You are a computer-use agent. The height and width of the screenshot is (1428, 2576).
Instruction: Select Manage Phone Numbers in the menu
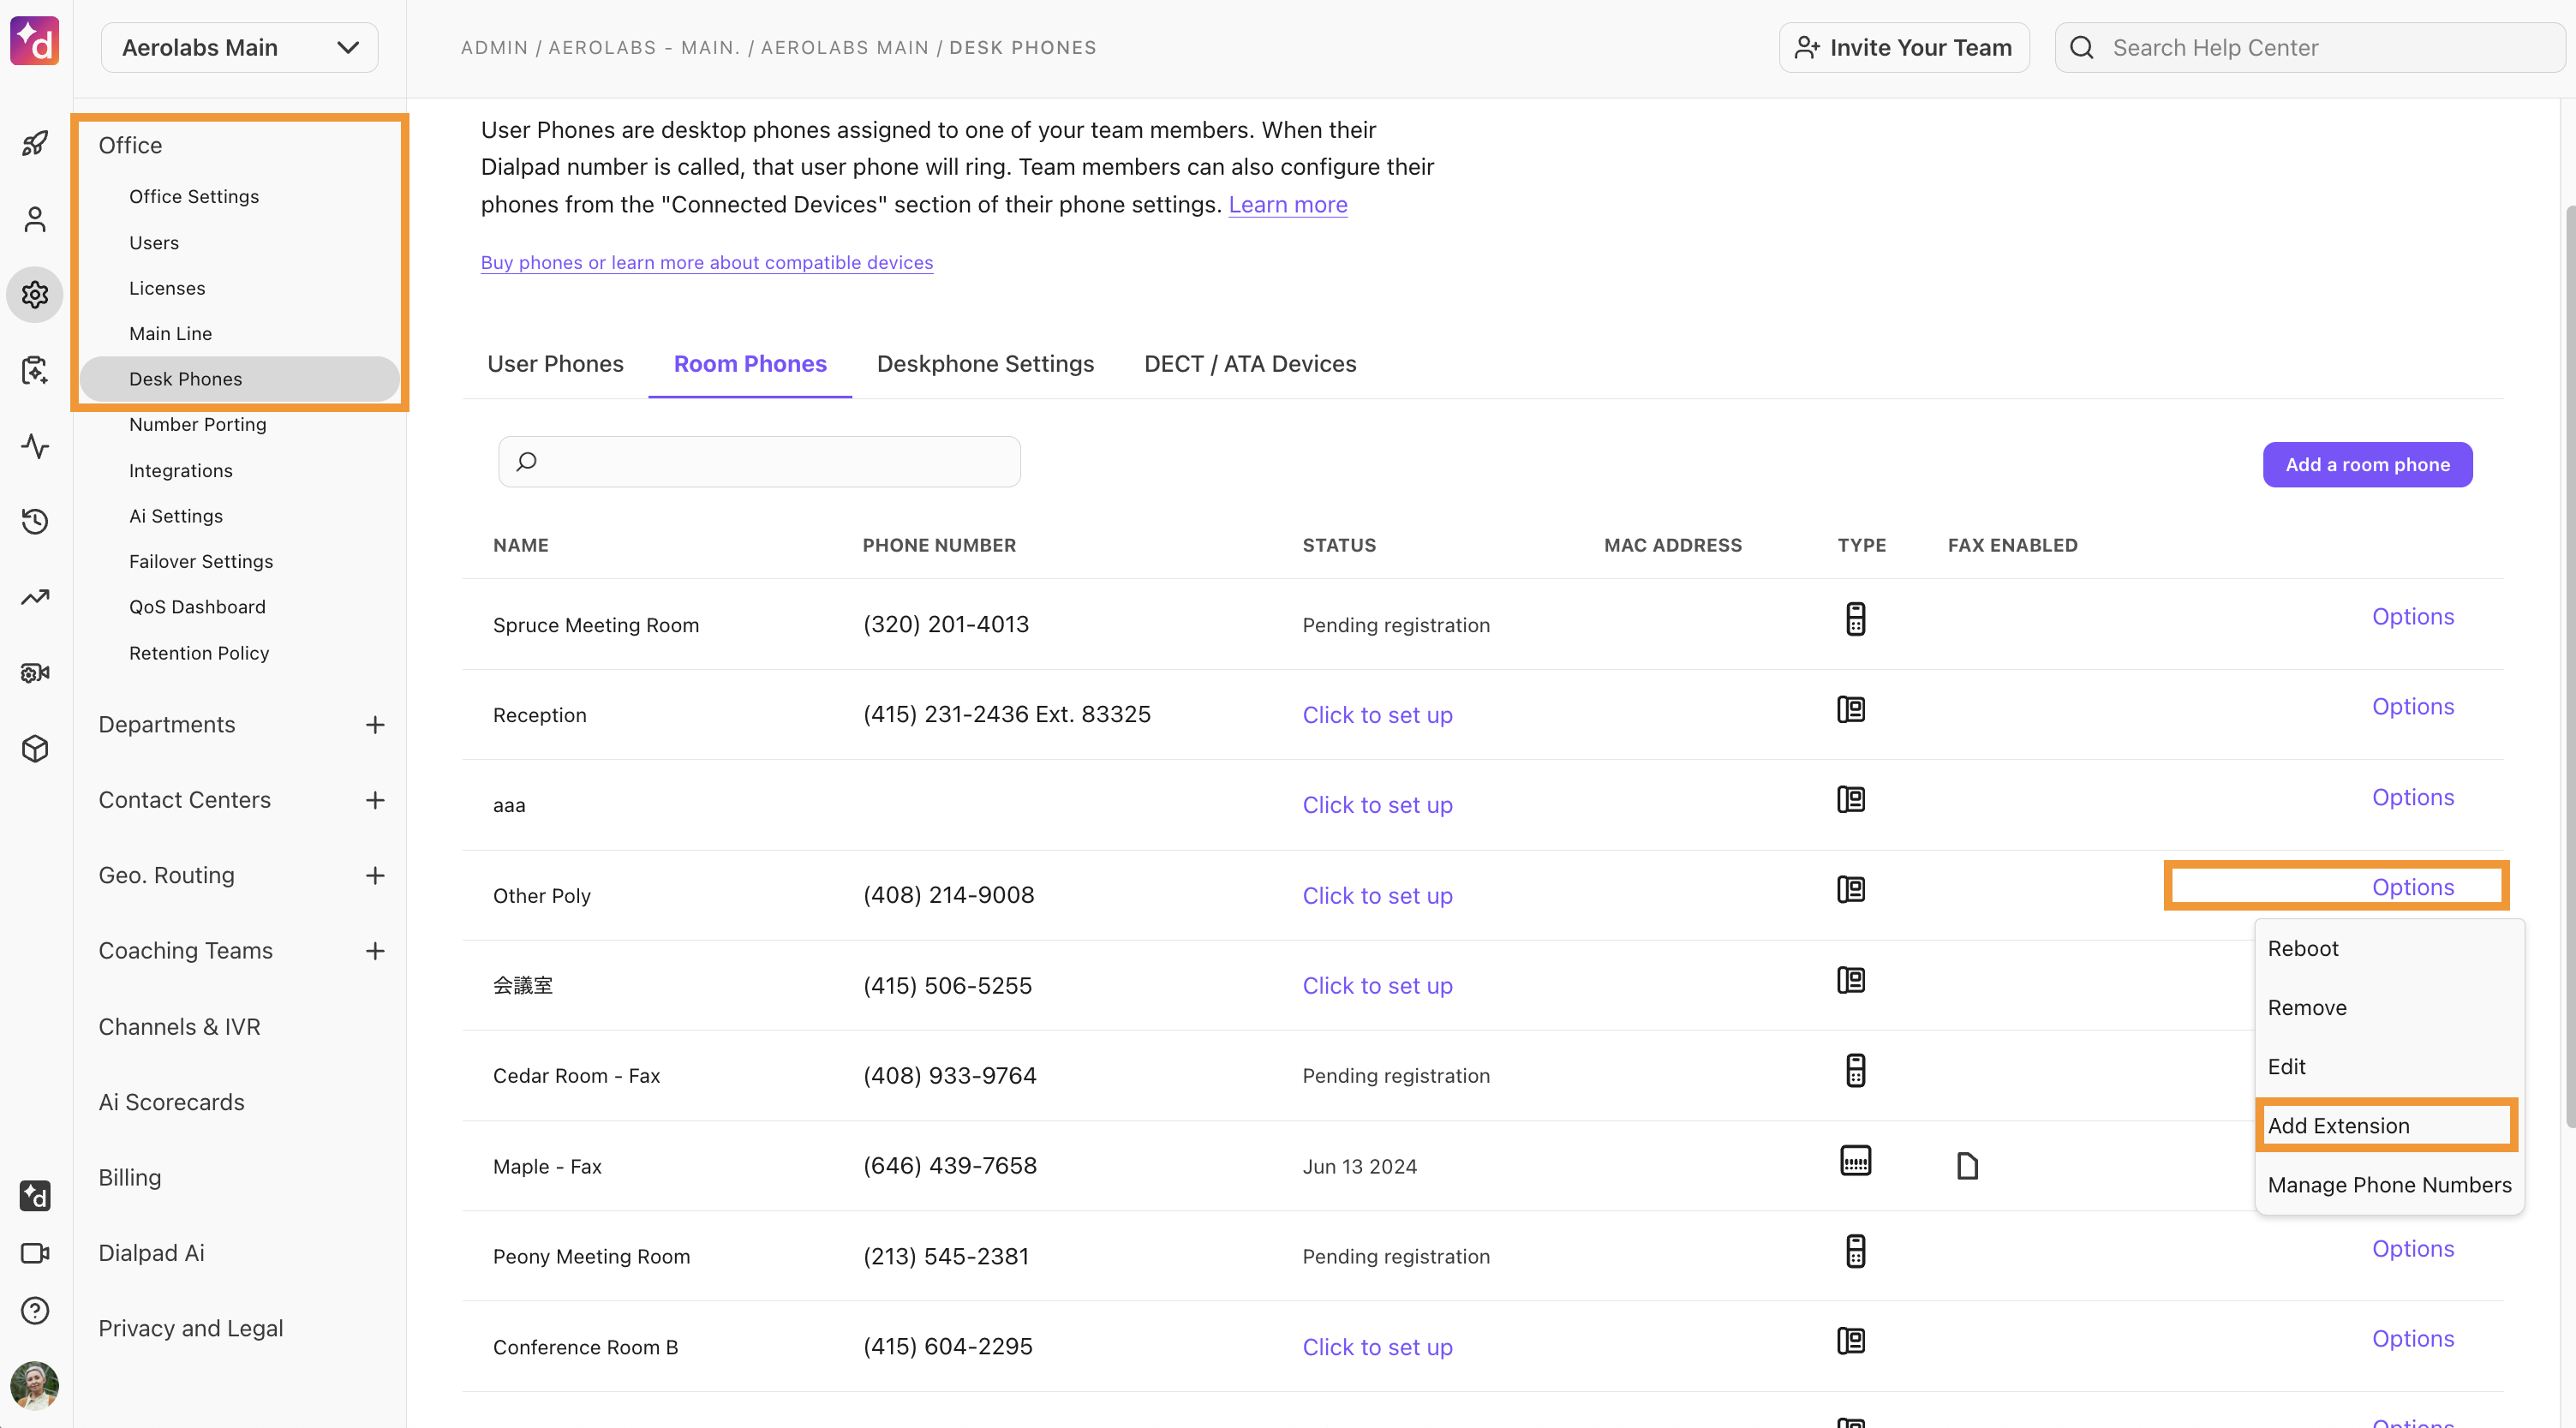pos(2390,1185)
